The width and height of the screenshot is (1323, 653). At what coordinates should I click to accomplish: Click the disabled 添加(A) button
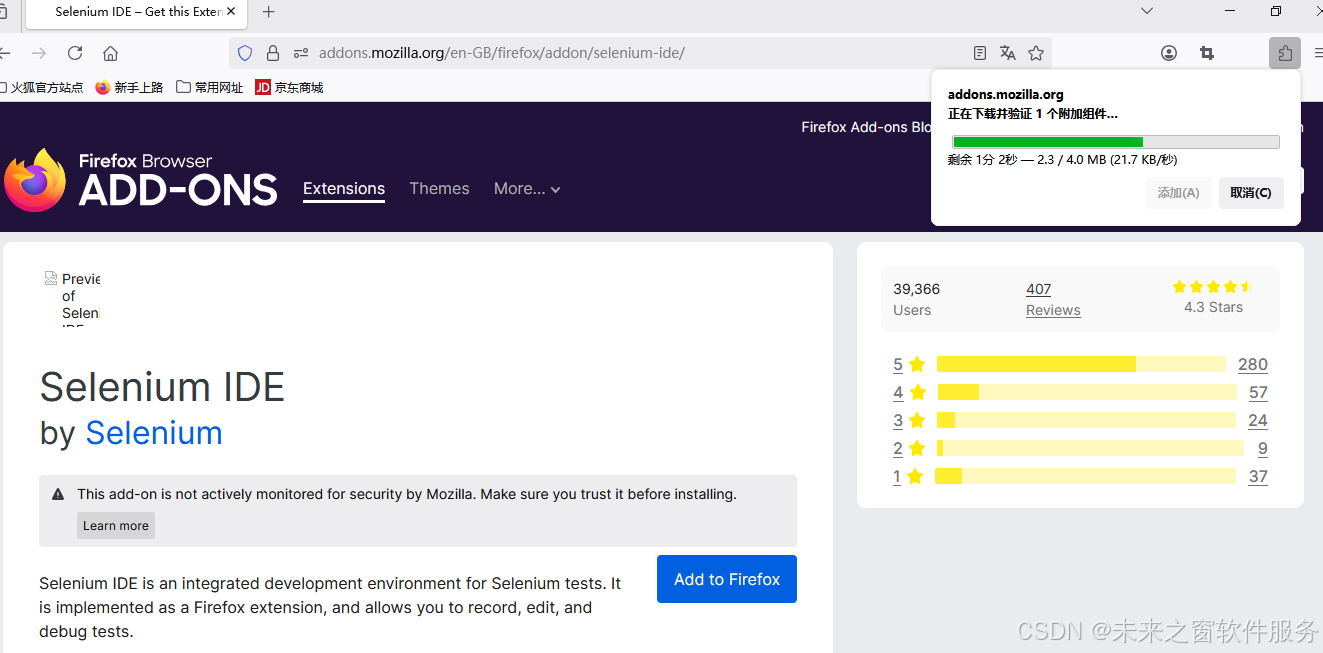click(1179, 193)
